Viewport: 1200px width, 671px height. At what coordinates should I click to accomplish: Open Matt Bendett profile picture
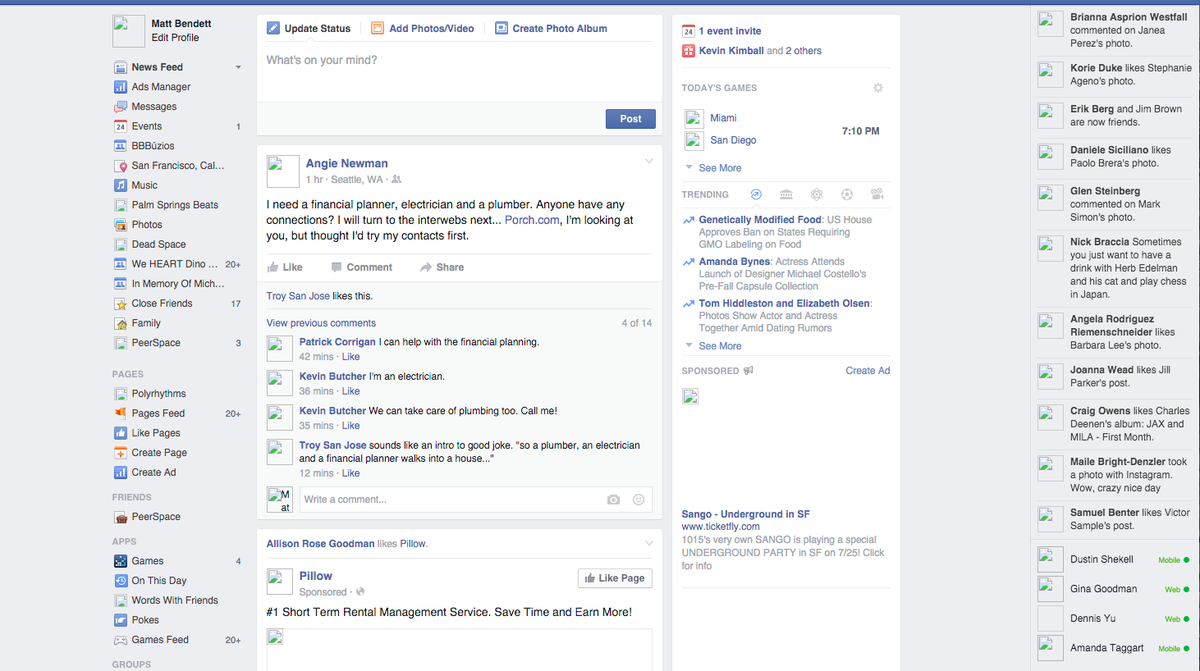point(129,31)
